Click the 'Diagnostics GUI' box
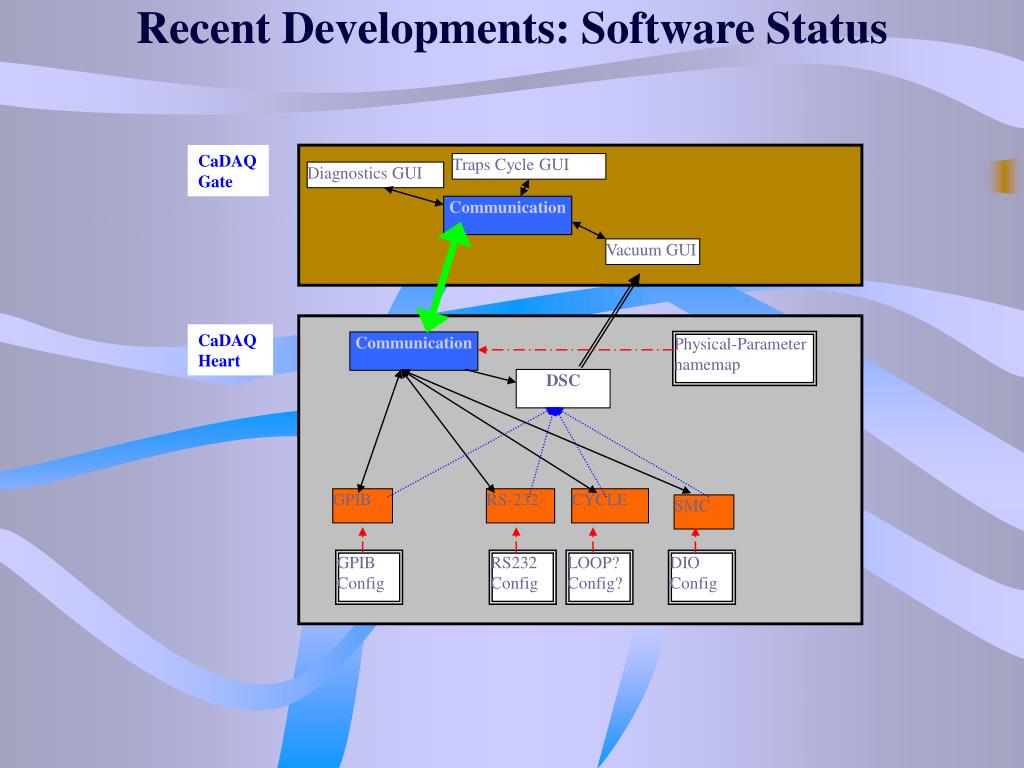The height and width of the screenshot is (768, 1024). (375, 174)
